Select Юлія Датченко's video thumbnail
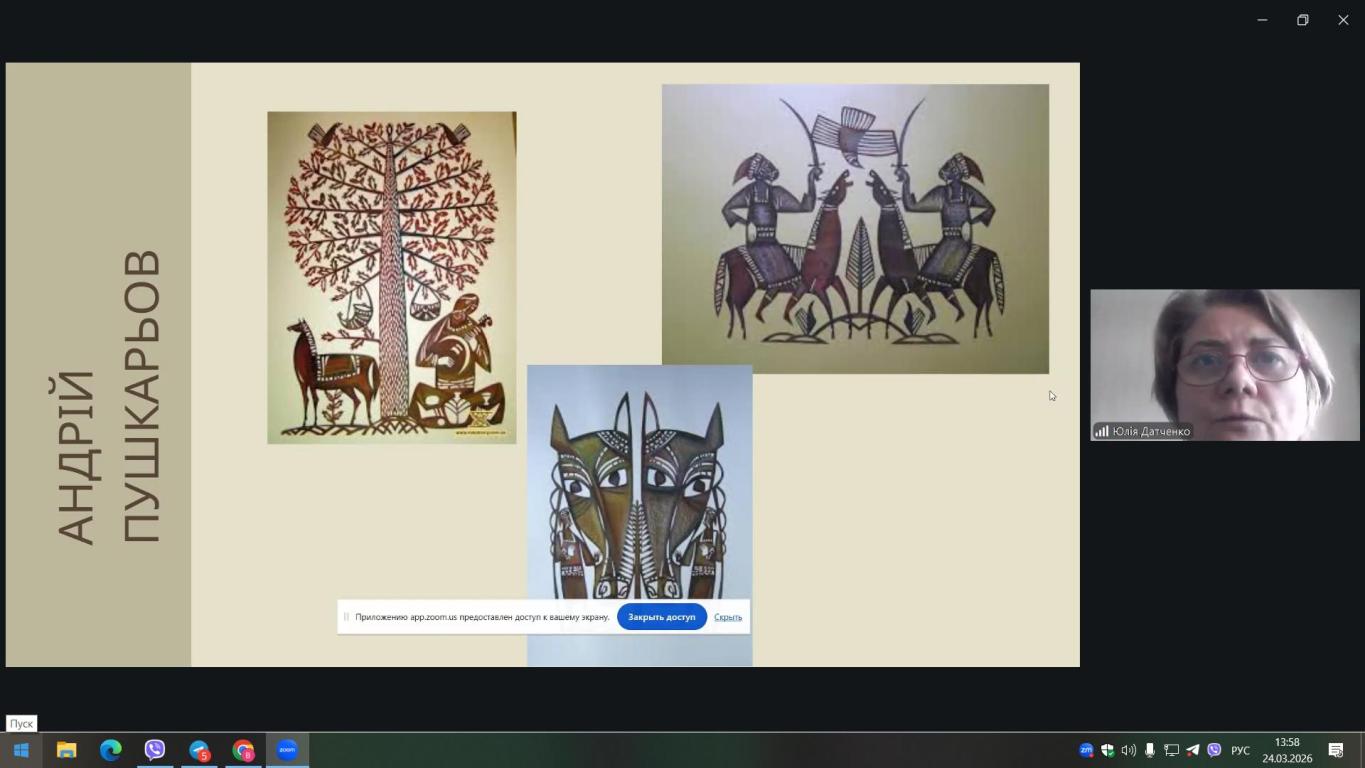 [1224, 364]
